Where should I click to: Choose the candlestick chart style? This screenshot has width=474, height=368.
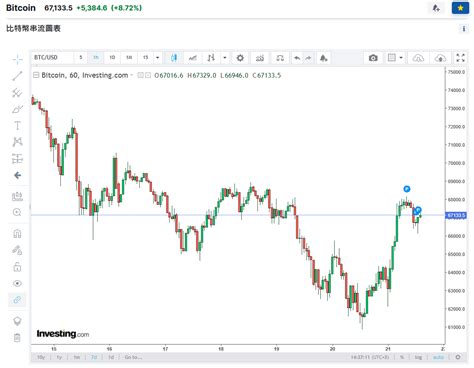[174, 58]
